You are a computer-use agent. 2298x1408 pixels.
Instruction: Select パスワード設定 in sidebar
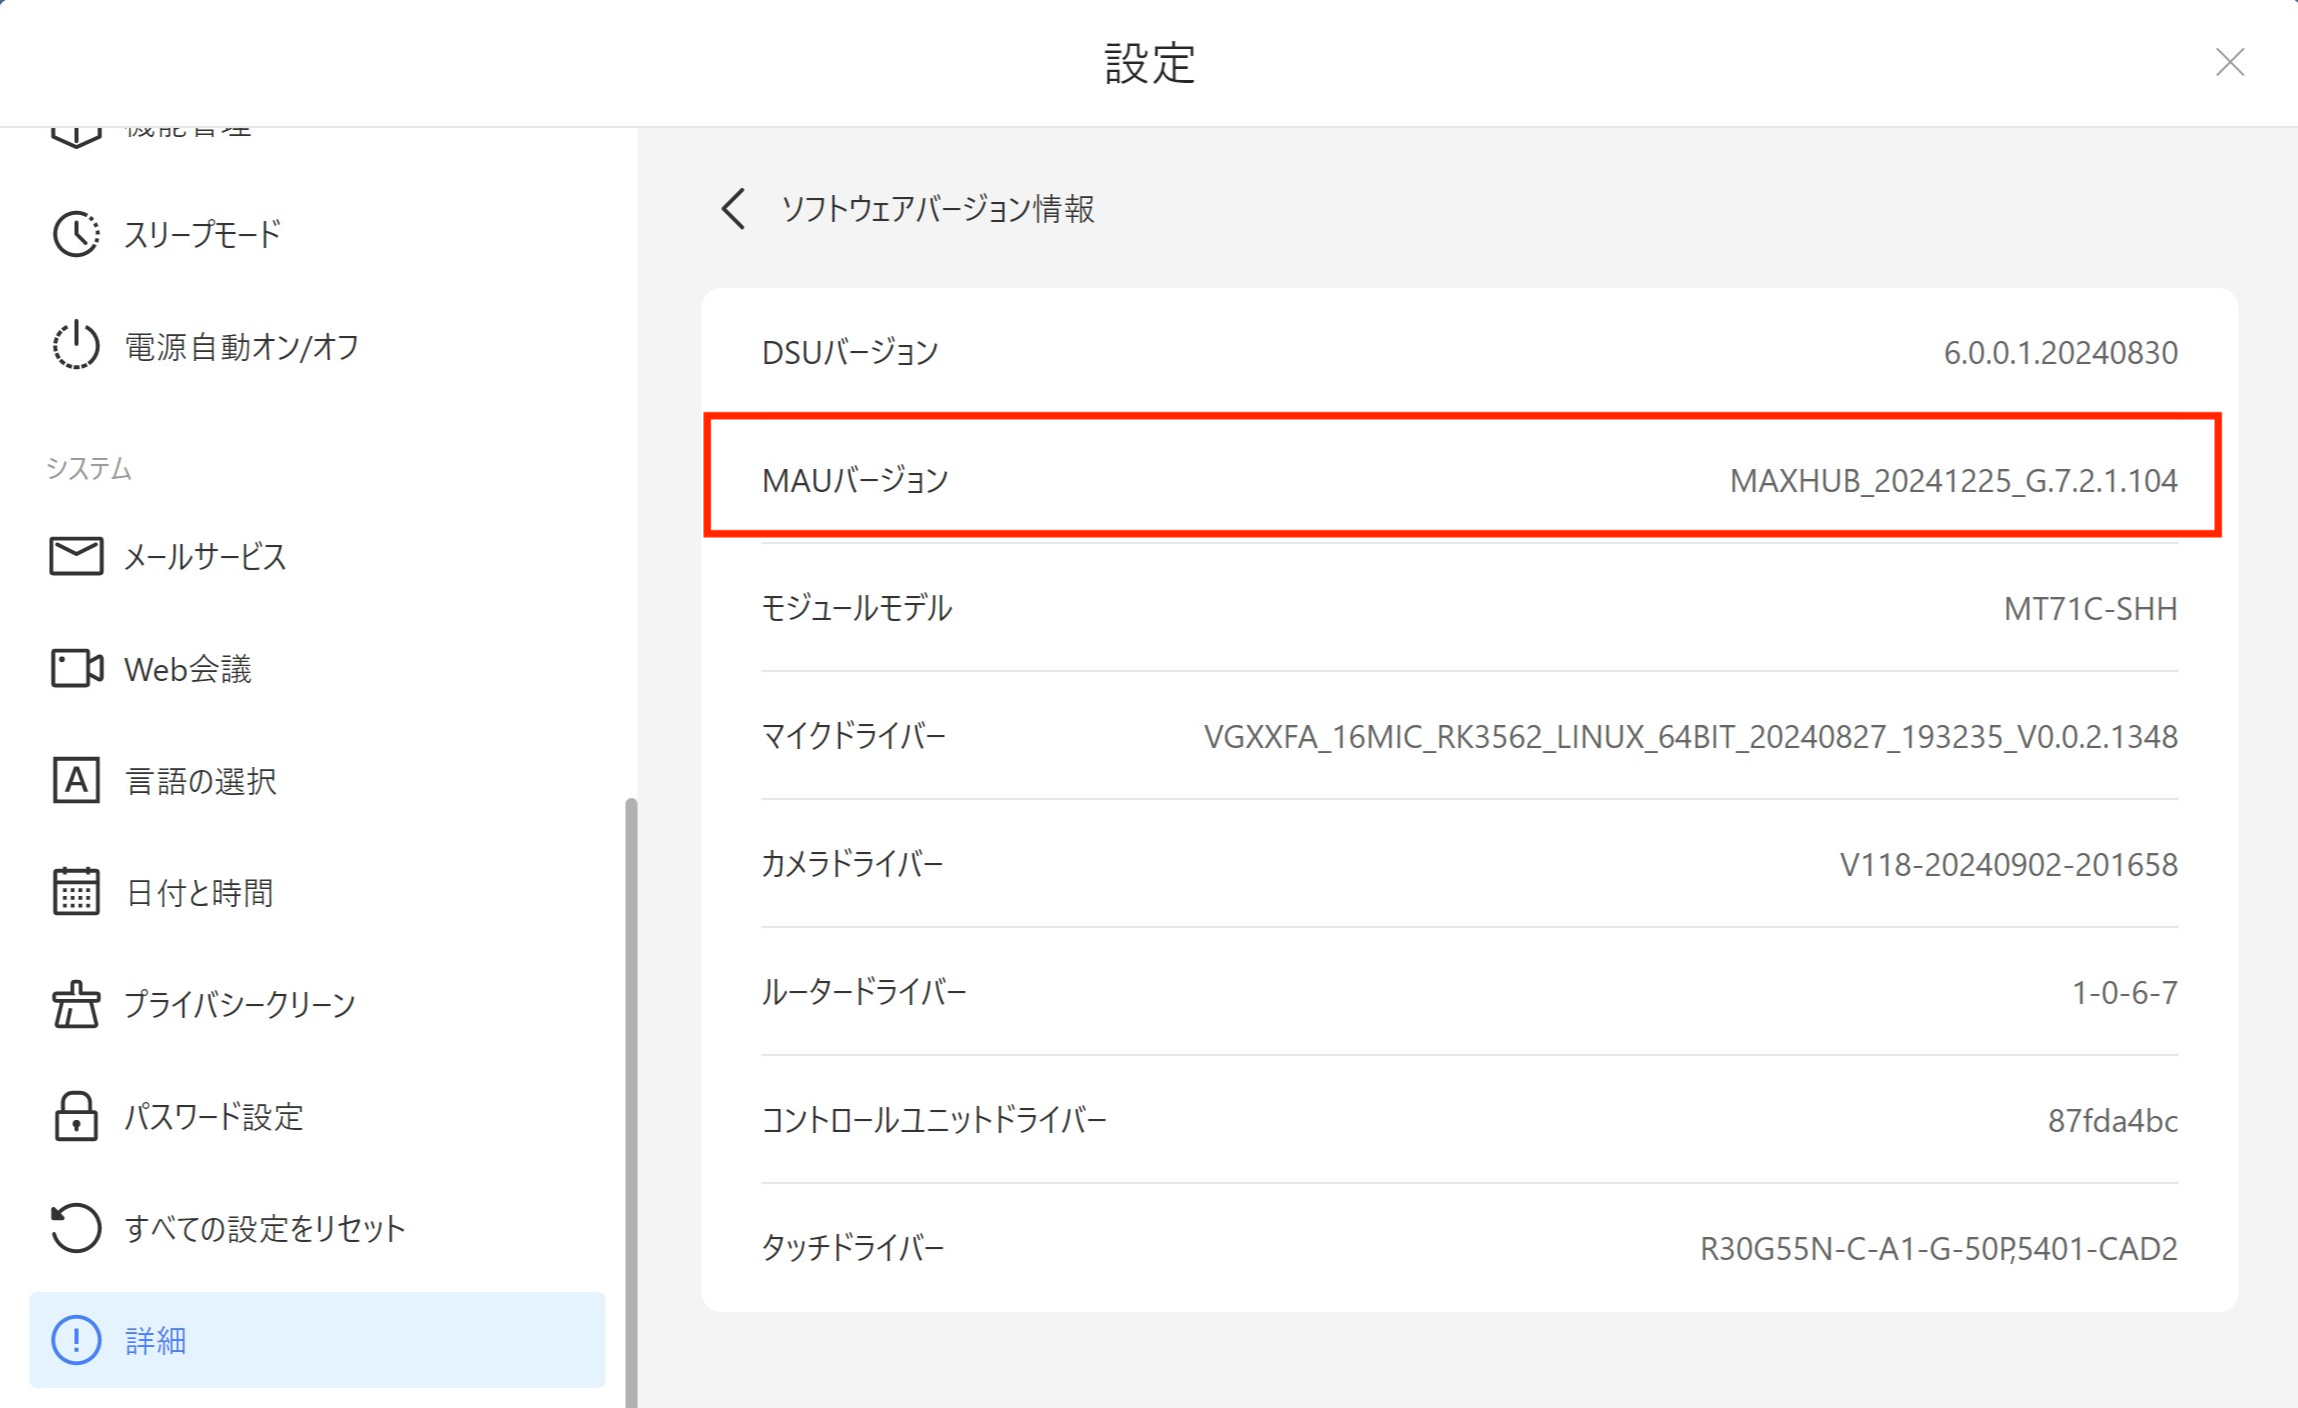214,1116
